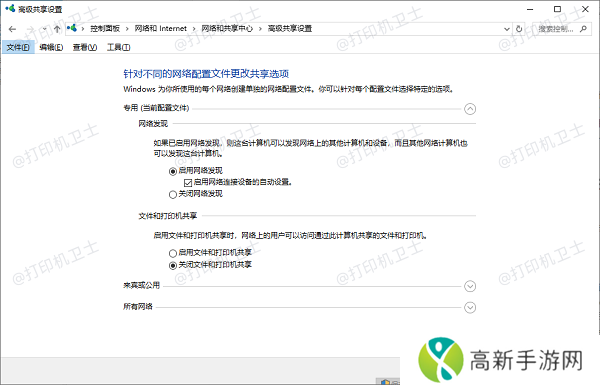Viewport: 600px width, 385px height.
Task: Click the window title network icon
Action: point(10,8)
